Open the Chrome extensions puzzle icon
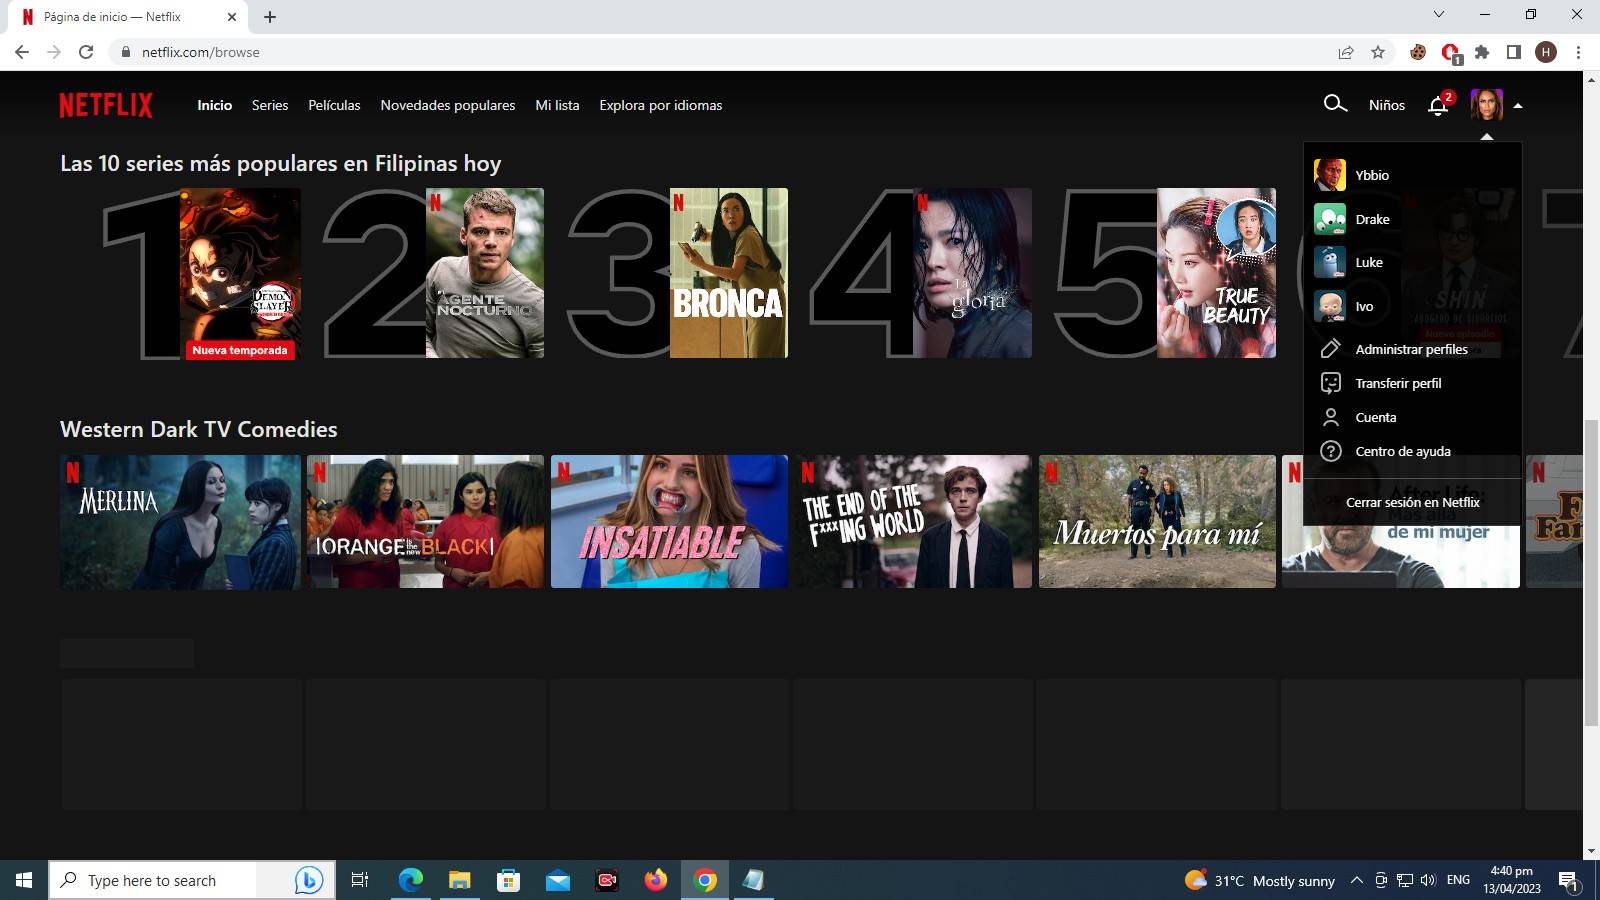Viewport: 1600px width, 900px height. 1482,52
